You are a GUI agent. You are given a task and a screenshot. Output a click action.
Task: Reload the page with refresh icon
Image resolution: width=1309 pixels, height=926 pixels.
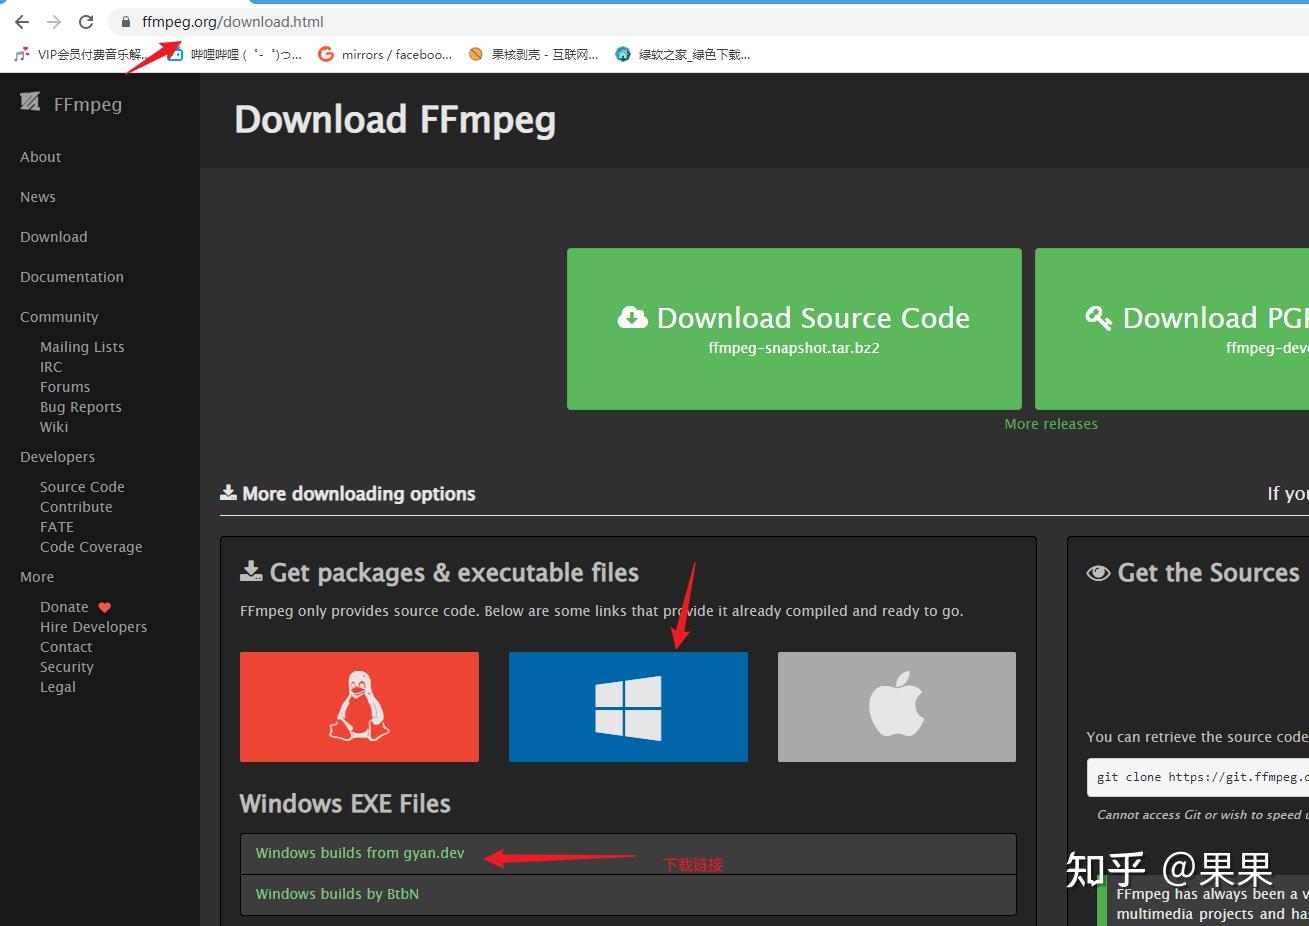pyautogui.click(x=86, y=22)
